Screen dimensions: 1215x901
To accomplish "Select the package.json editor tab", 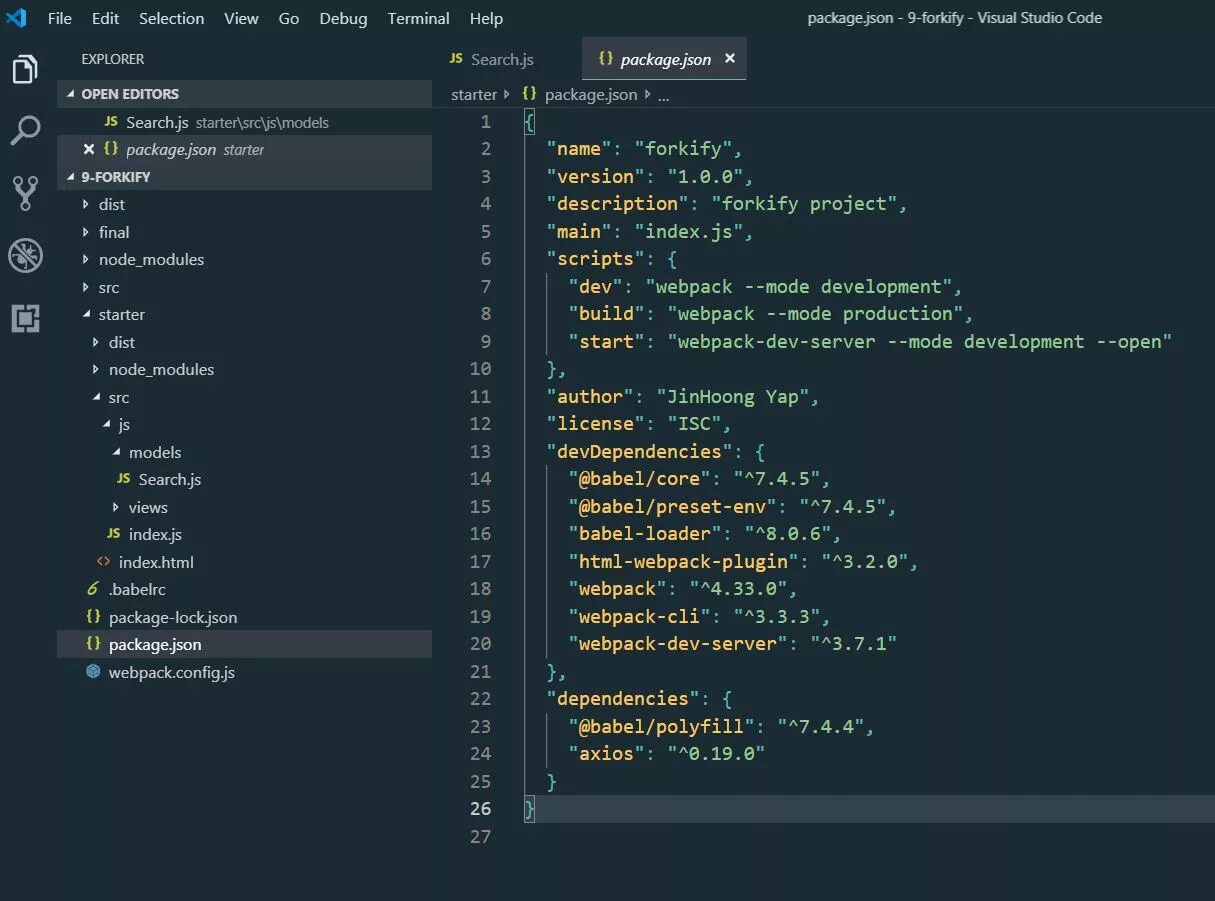I will click(x=664, y=59).
